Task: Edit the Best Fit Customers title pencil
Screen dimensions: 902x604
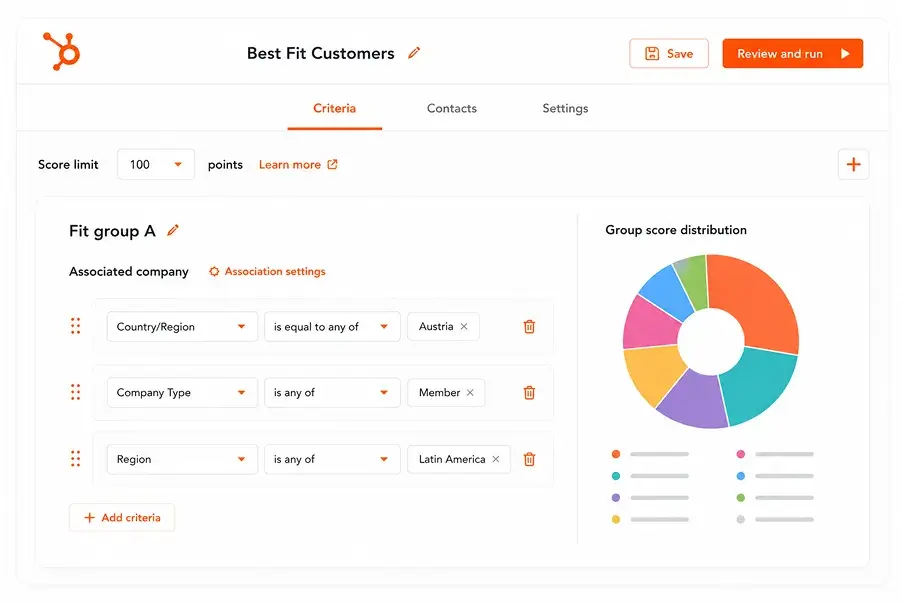Action: (414, 53)
